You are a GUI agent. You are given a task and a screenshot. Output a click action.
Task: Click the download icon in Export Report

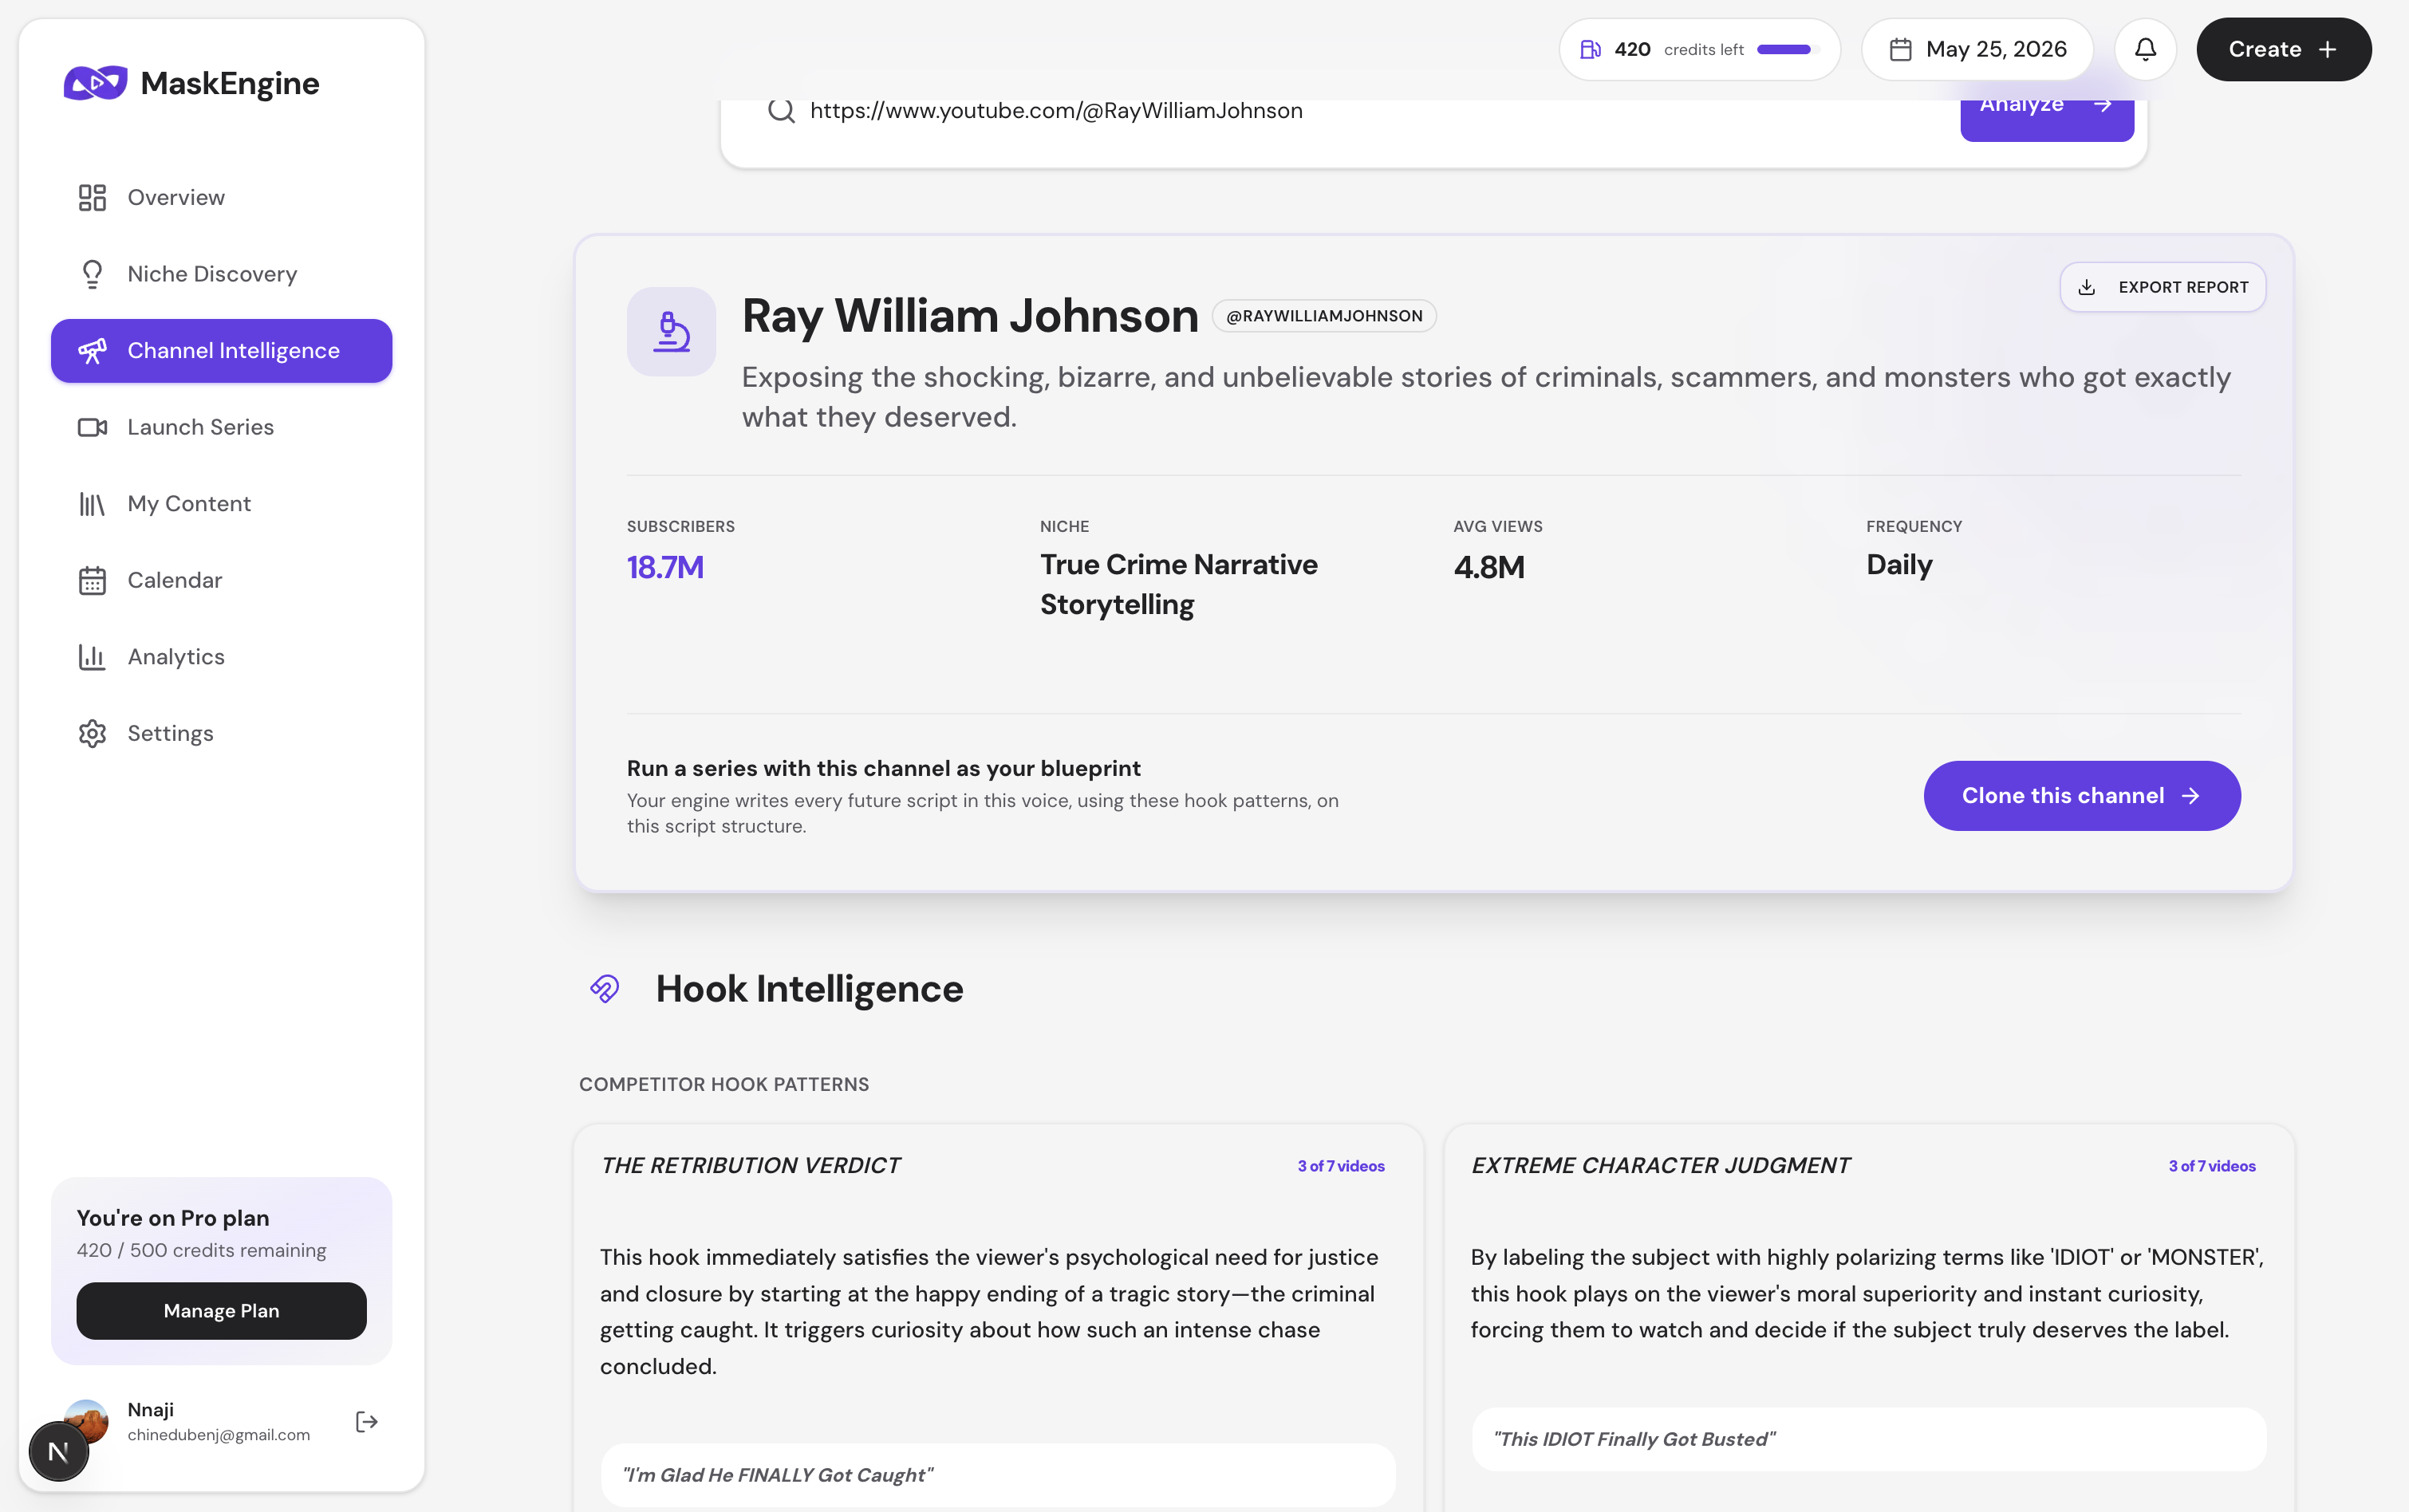click(2087, 288)
